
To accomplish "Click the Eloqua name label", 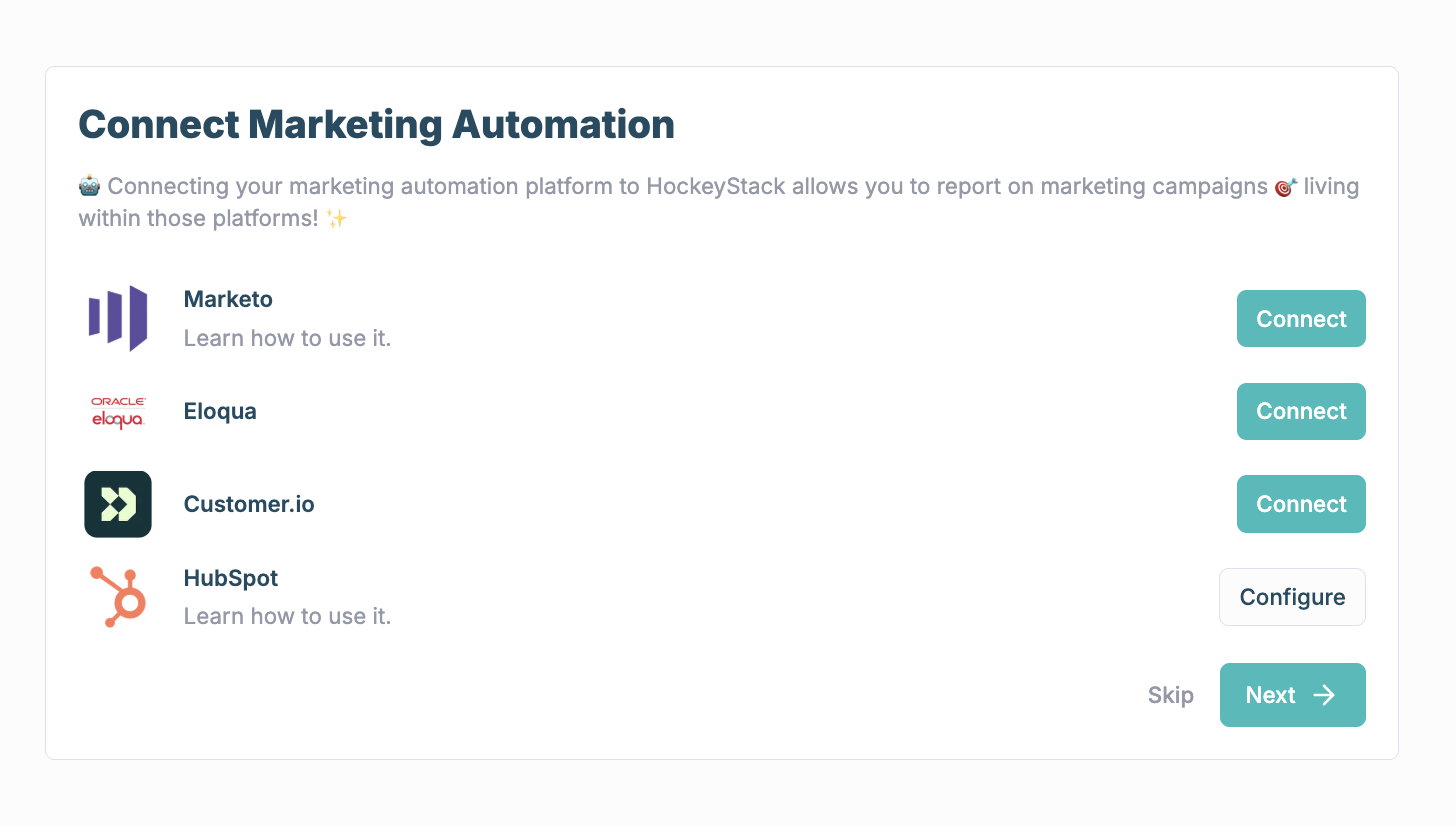I will 220,412.
